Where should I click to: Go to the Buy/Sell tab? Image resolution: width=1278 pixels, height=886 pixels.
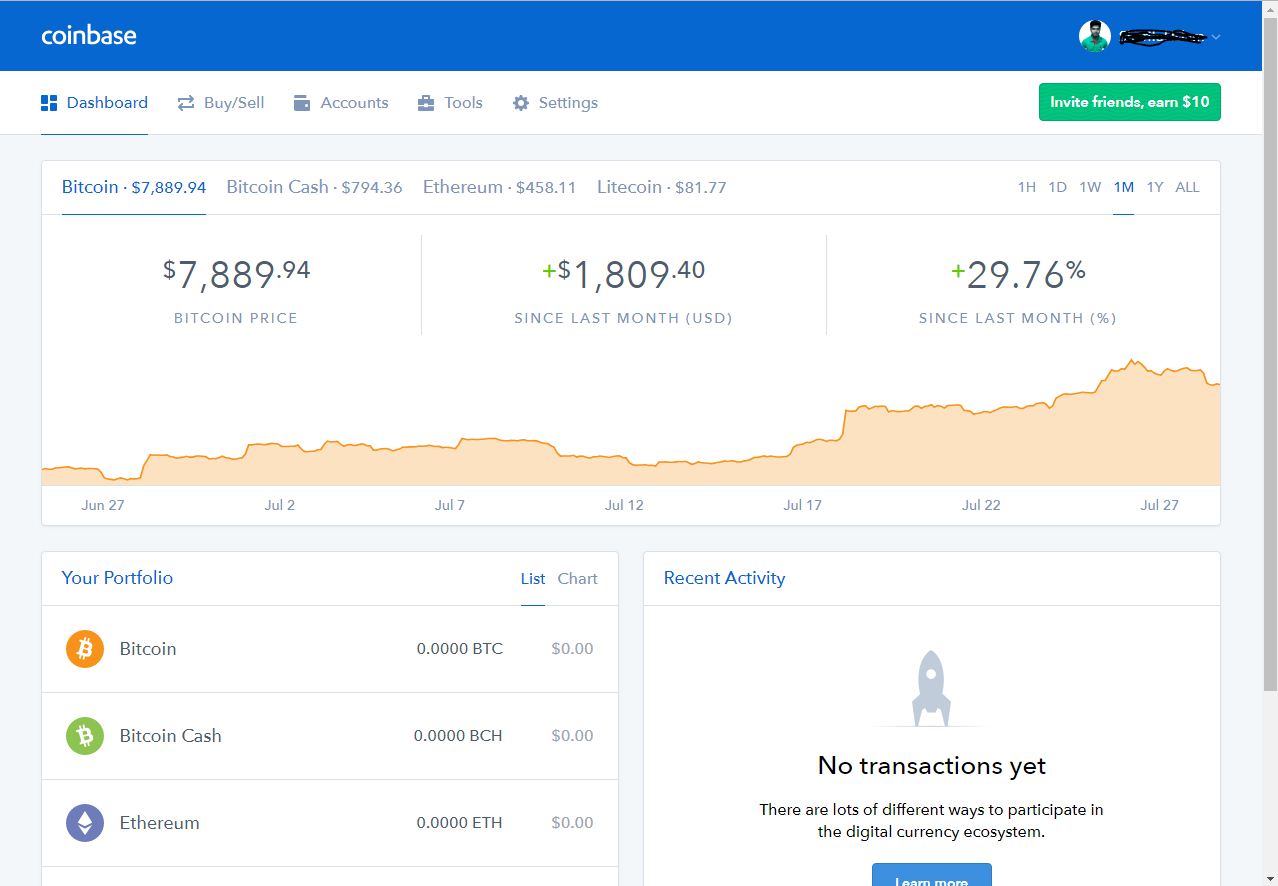pyautogui.click(x=221, y=103)
